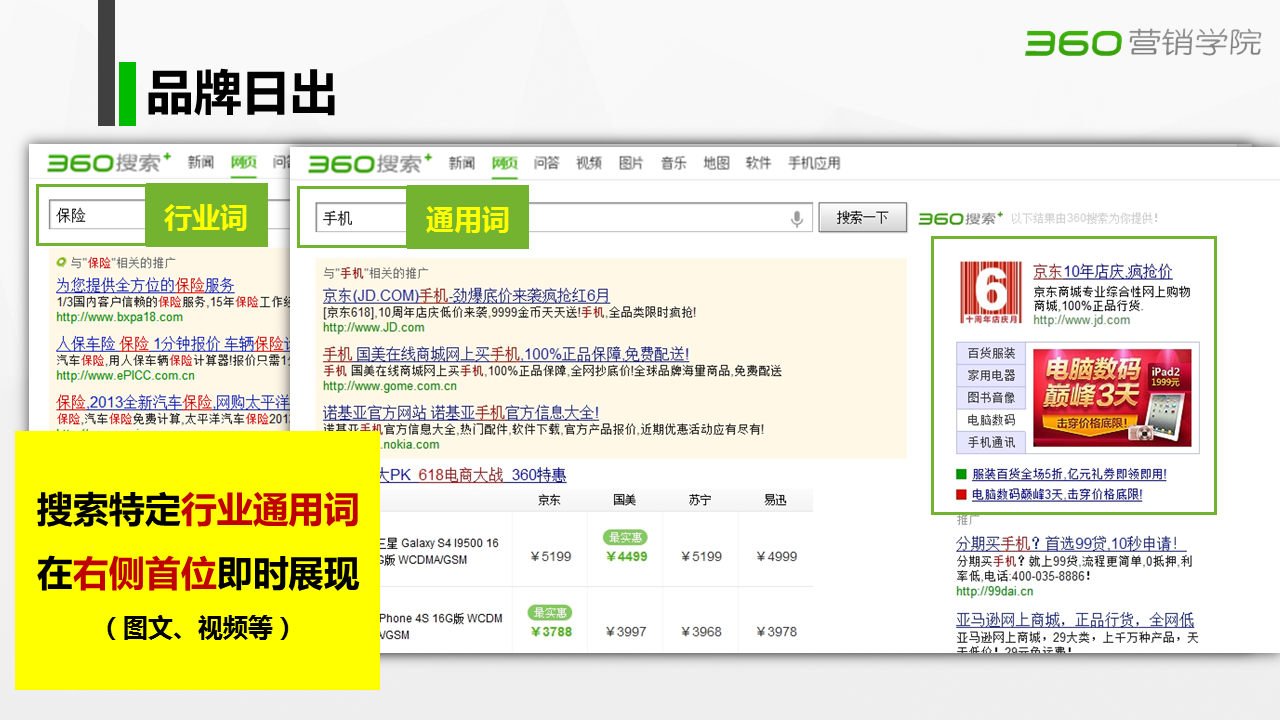Screen dimensions: 1280x720
Task: Click the ¥4999 易迅 price
Action: (x=776, y=556)
